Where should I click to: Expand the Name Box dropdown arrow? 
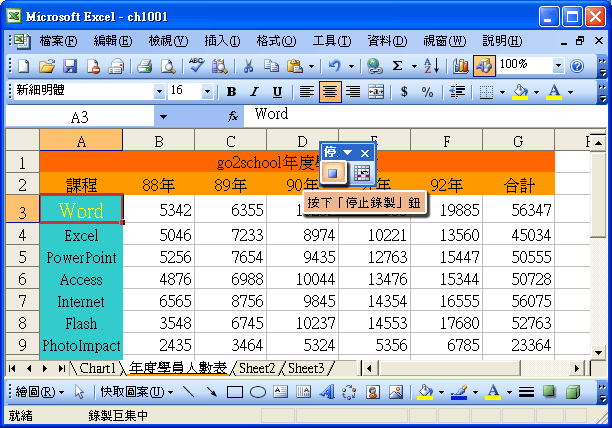click(163, 117)
